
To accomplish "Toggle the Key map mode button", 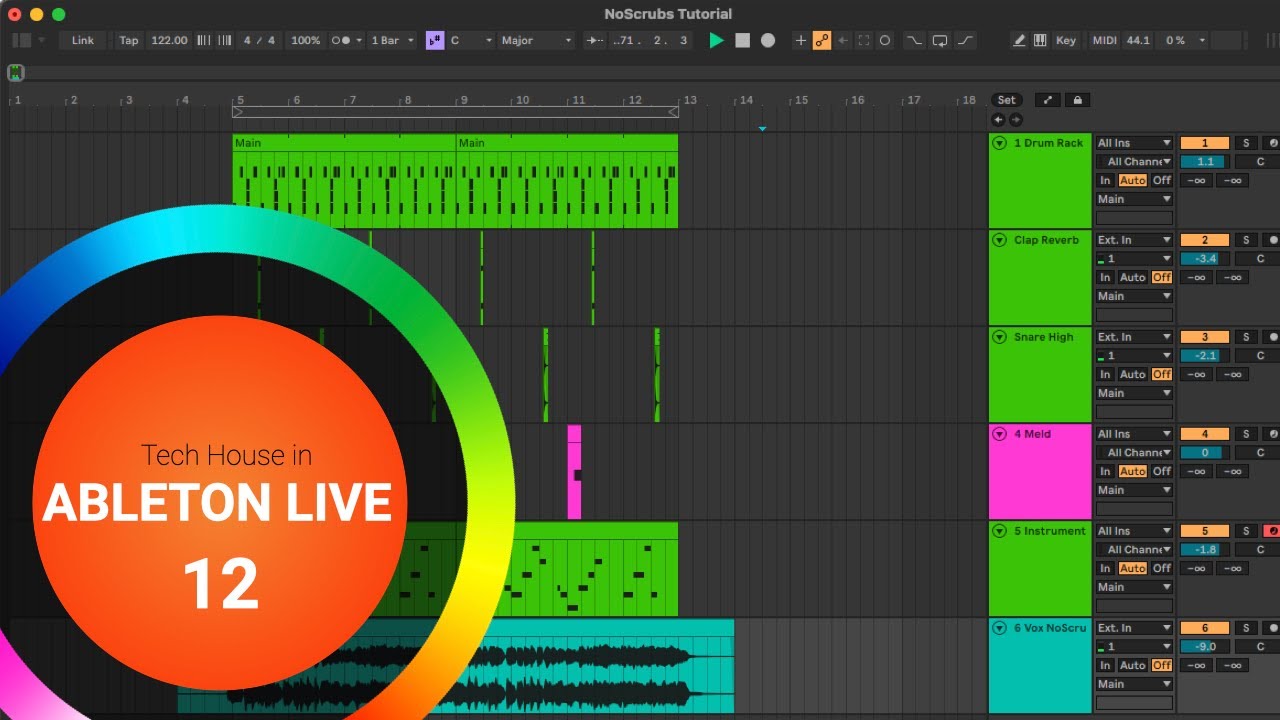I will tap(1066, 40).
